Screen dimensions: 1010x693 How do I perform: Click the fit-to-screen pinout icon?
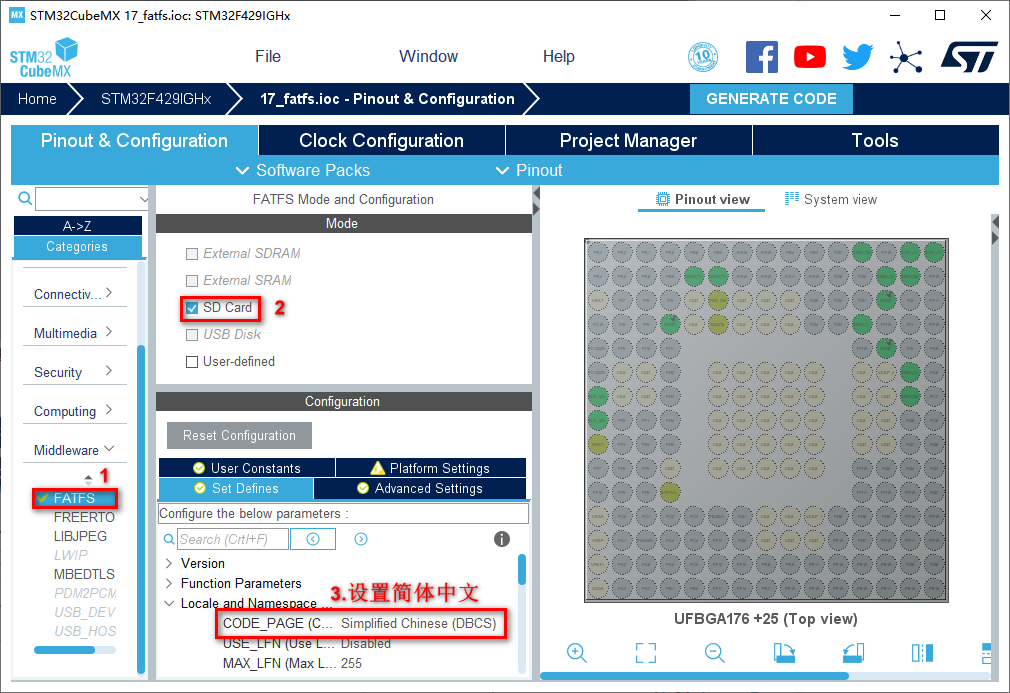[646, 652]
